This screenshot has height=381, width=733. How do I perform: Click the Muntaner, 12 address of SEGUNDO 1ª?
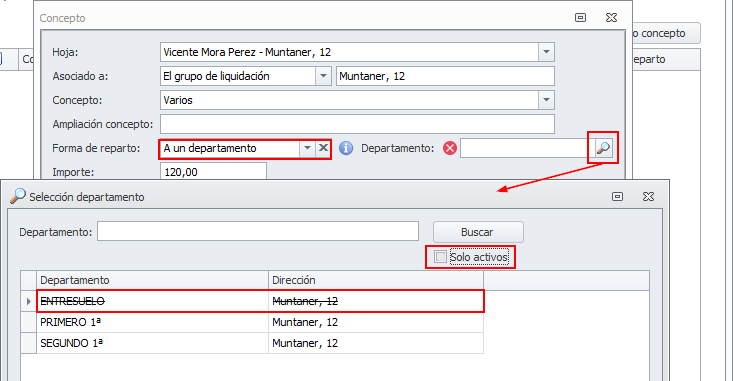305,343
